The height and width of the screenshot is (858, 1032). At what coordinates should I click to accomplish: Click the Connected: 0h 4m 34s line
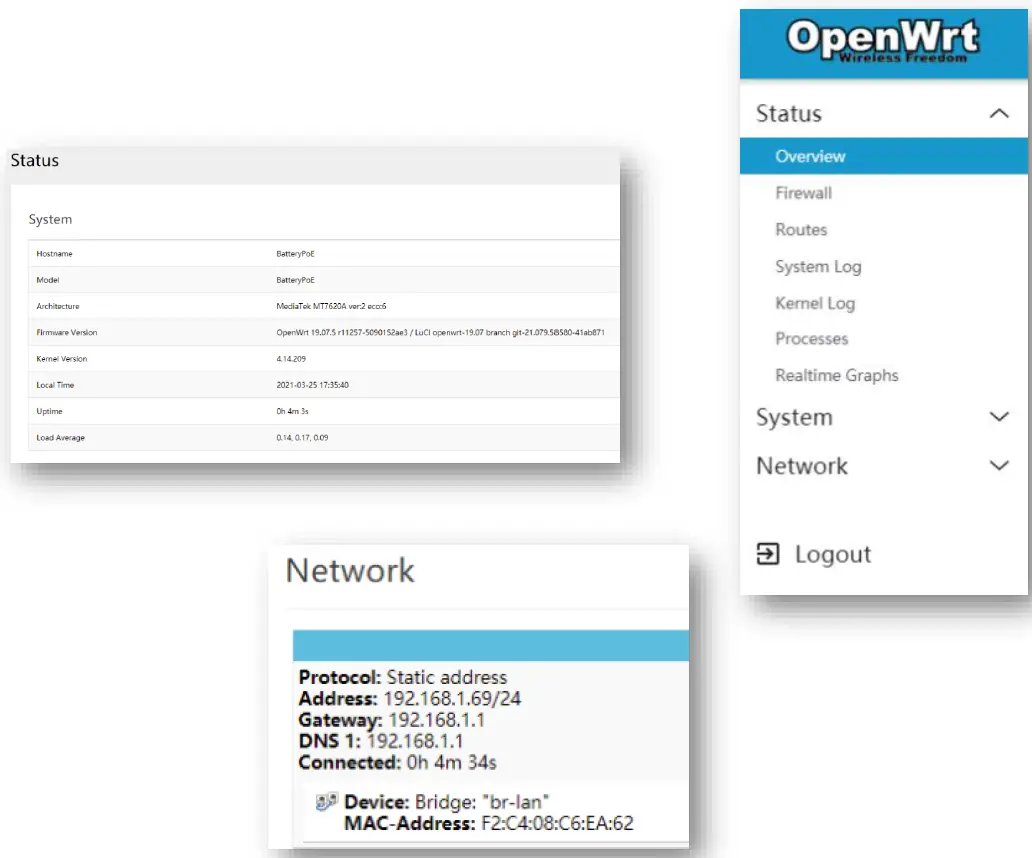[398, 762]
